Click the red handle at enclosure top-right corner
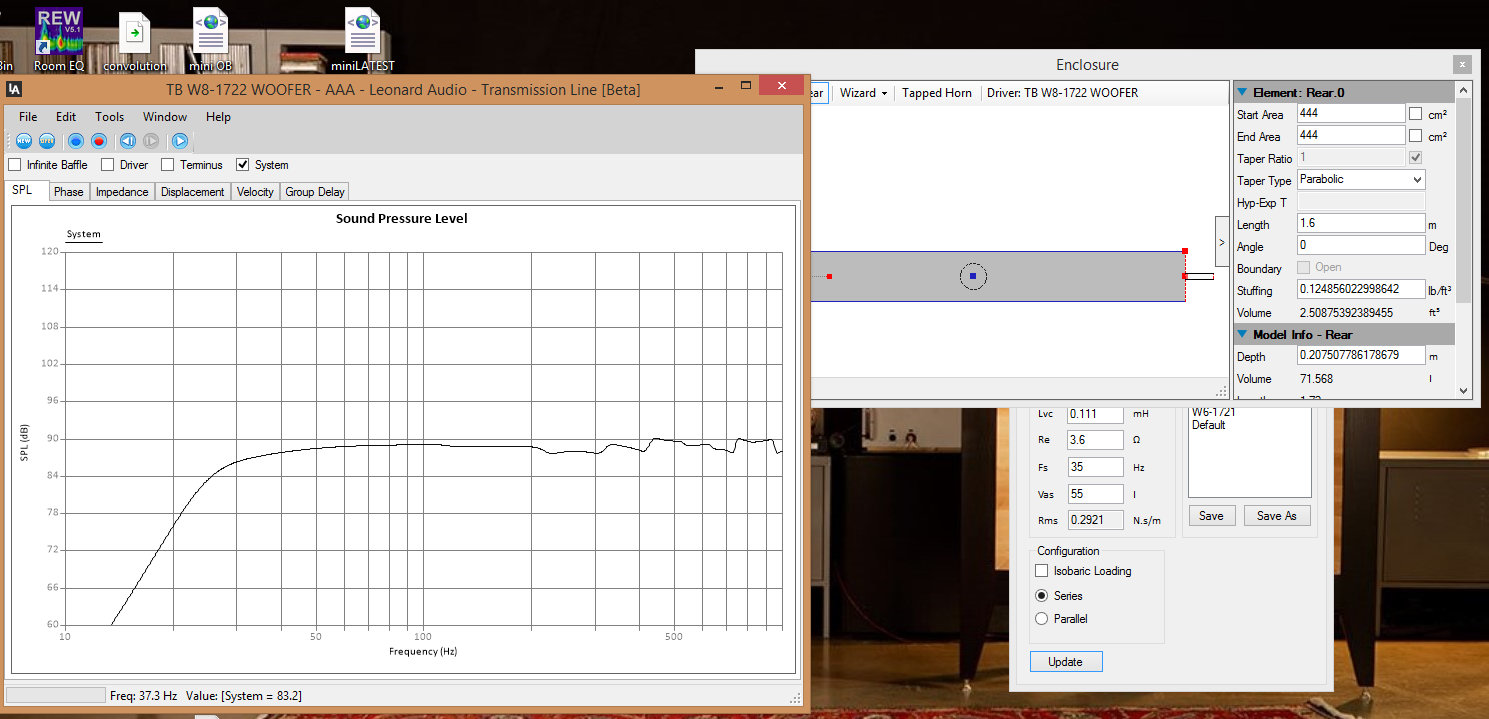Viewport: 1489px width, 719px height. [1185, 251]
